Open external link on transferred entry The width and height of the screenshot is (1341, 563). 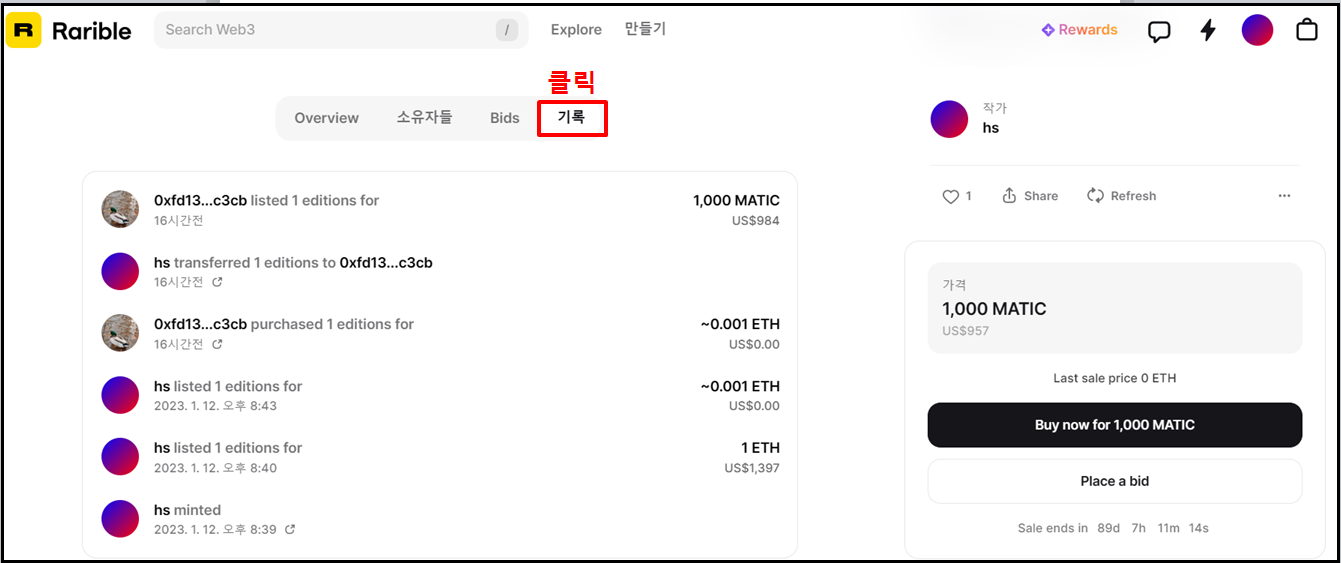tap(217, 282)
